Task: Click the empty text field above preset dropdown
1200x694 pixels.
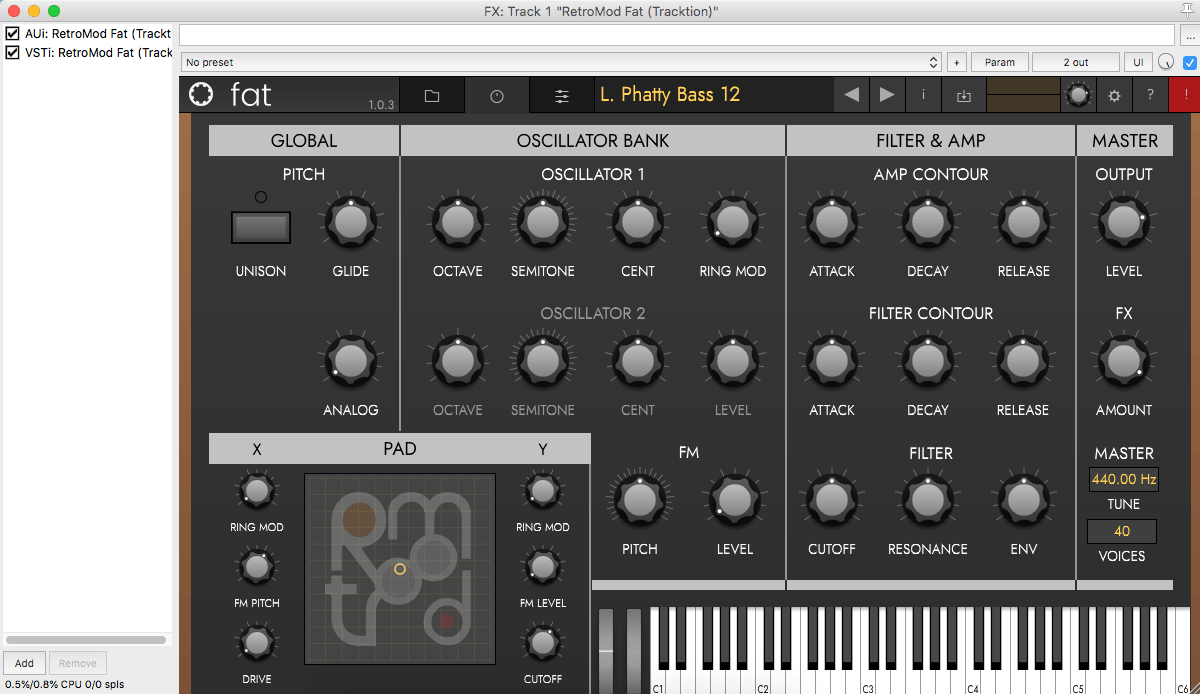Action: [x=678, y=35]
